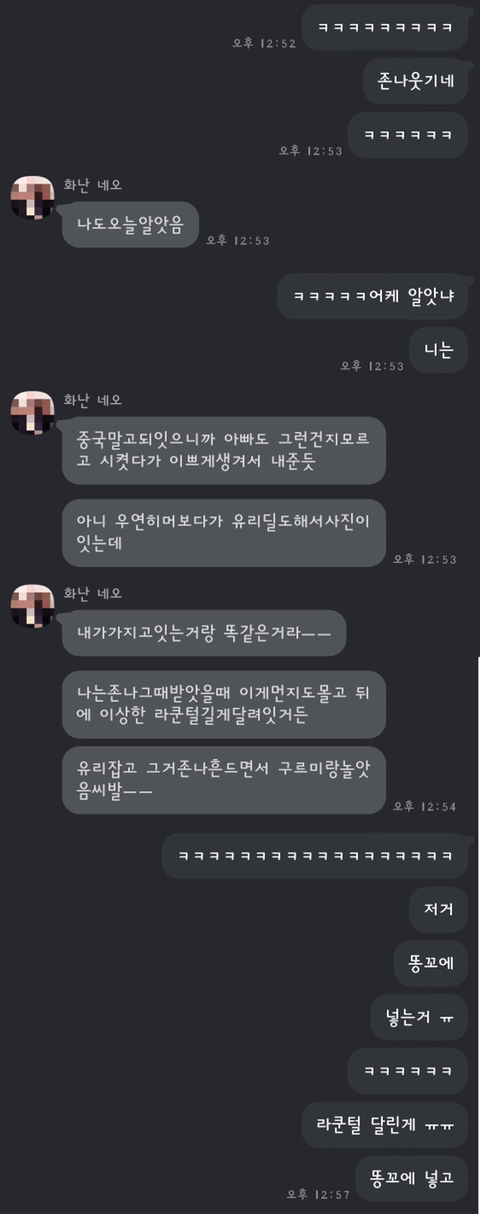Select the 넣는거 ㅠ sent bubble
The width and height of the screenshot is (480, 1214).
419,1017
